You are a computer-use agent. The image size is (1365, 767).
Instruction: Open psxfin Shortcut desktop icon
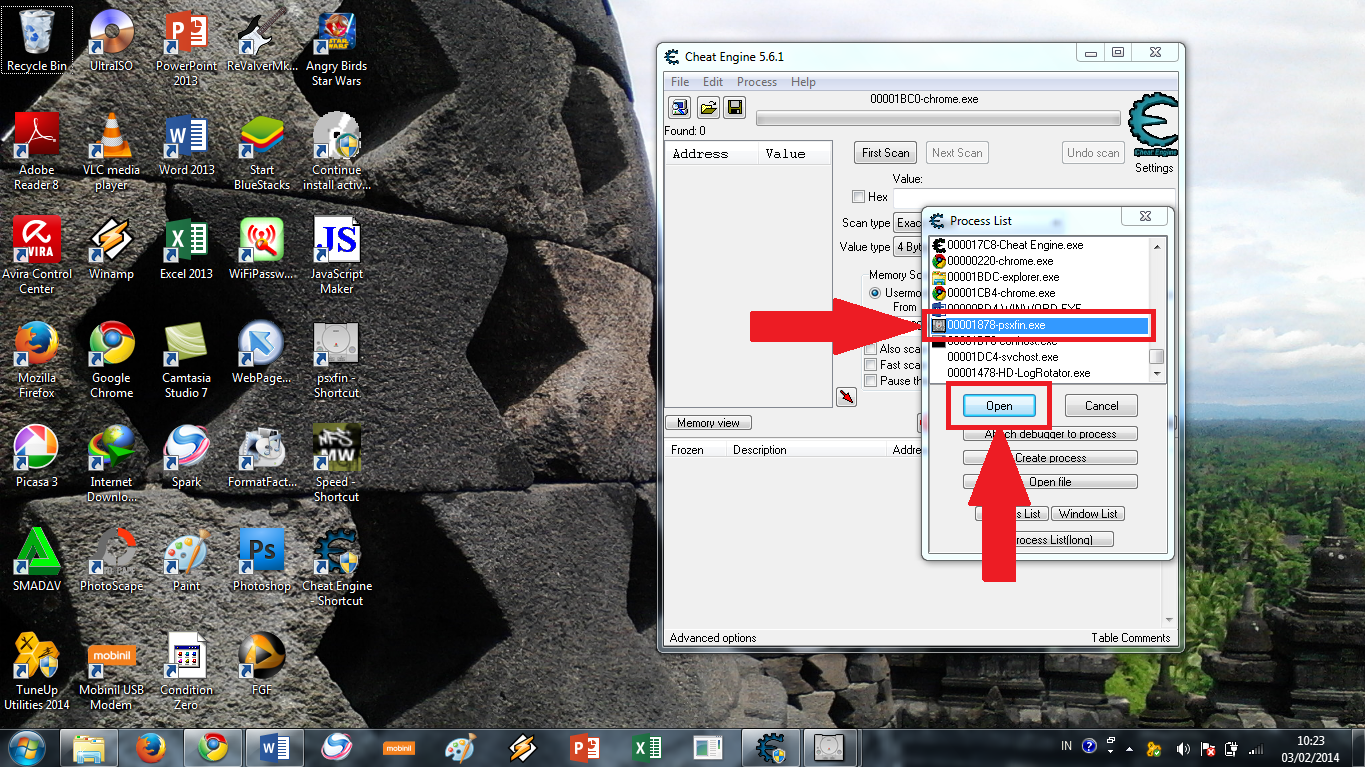pos(337,360)
